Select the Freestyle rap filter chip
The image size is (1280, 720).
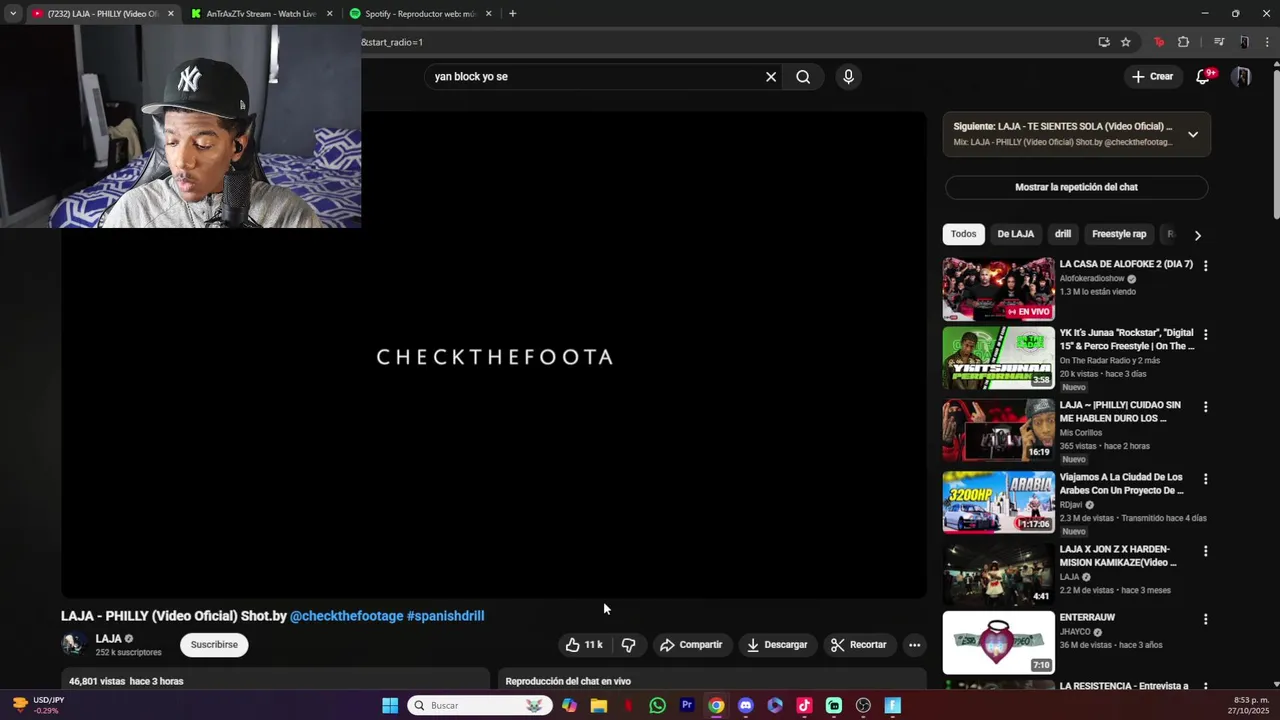[x=1119, y=234]
